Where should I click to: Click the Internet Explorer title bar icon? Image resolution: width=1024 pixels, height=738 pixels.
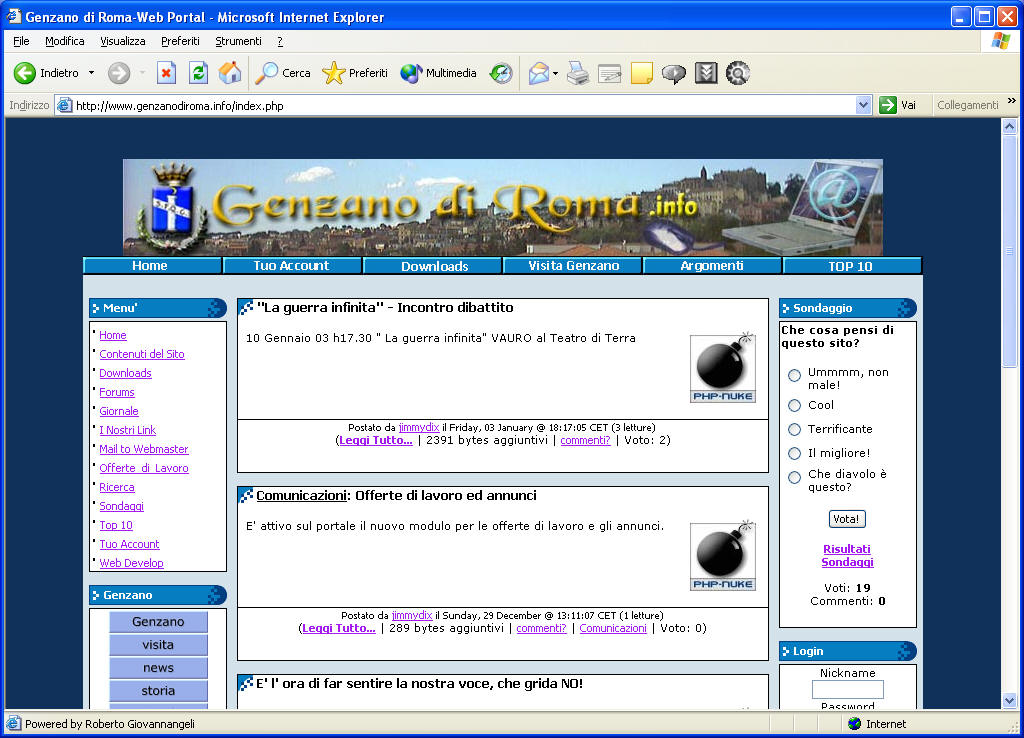point(14,16)
